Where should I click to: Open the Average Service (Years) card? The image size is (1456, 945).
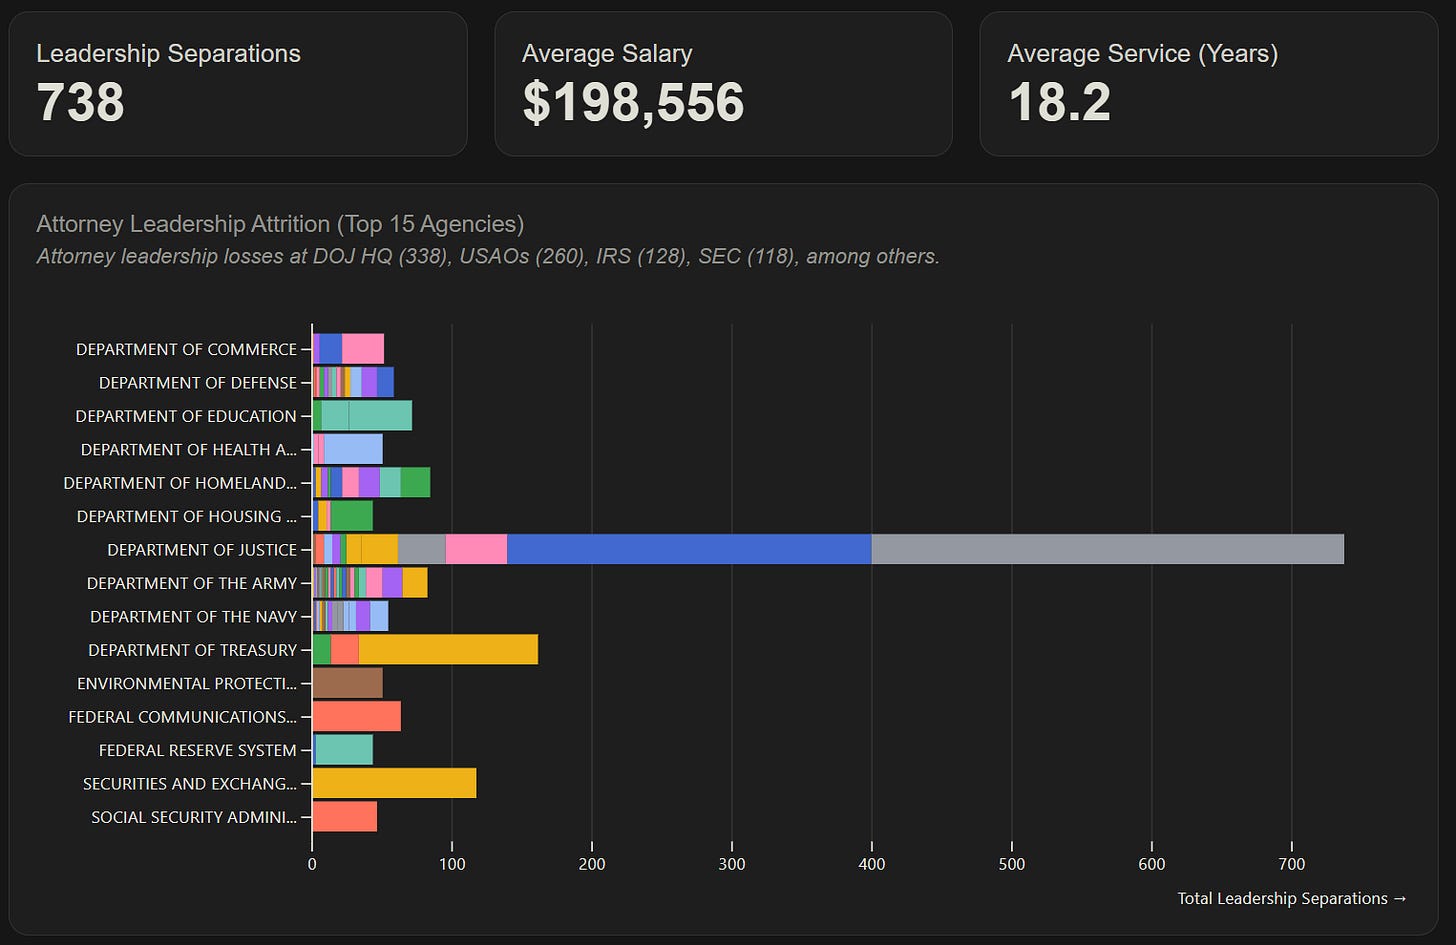(1209, 84)
